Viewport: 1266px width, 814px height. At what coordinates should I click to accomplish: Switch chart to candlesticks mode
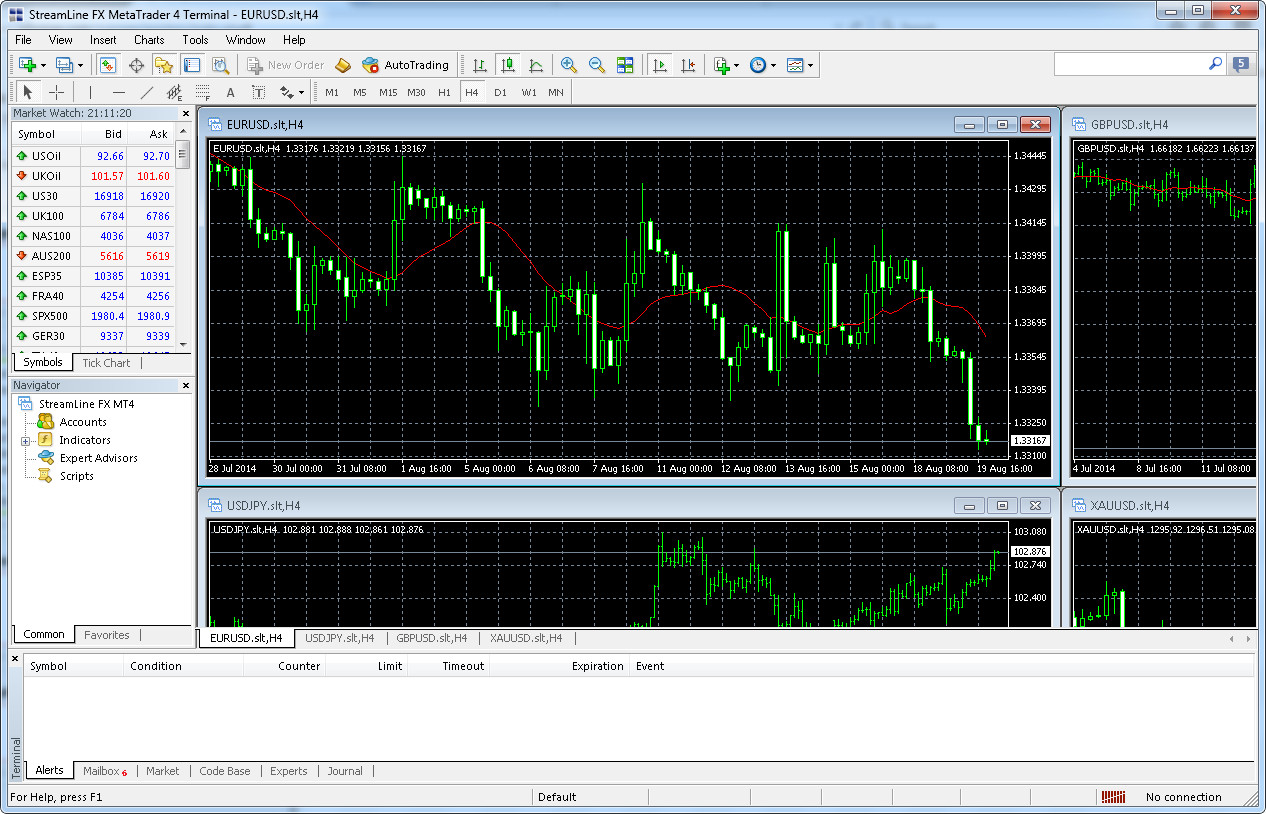tap(508, 65)
